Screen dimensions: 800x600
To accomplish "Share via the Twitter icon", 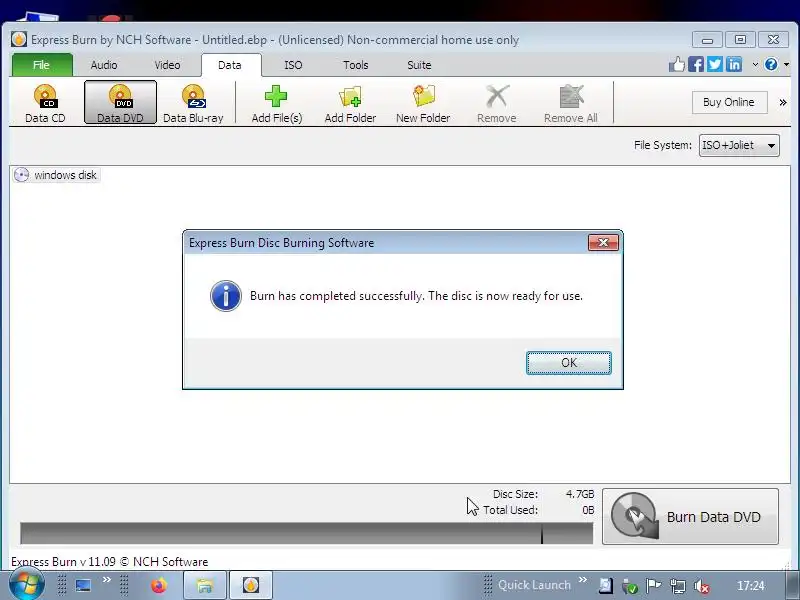I will [x=715, y=64].
